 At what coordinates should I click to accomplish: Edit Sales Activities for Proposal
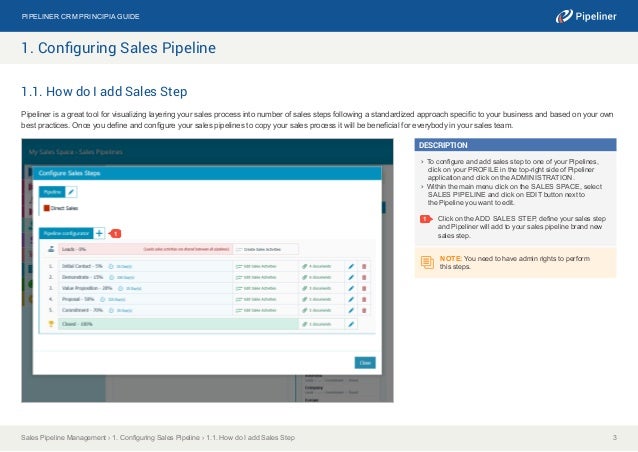click(x=256, y=299)
